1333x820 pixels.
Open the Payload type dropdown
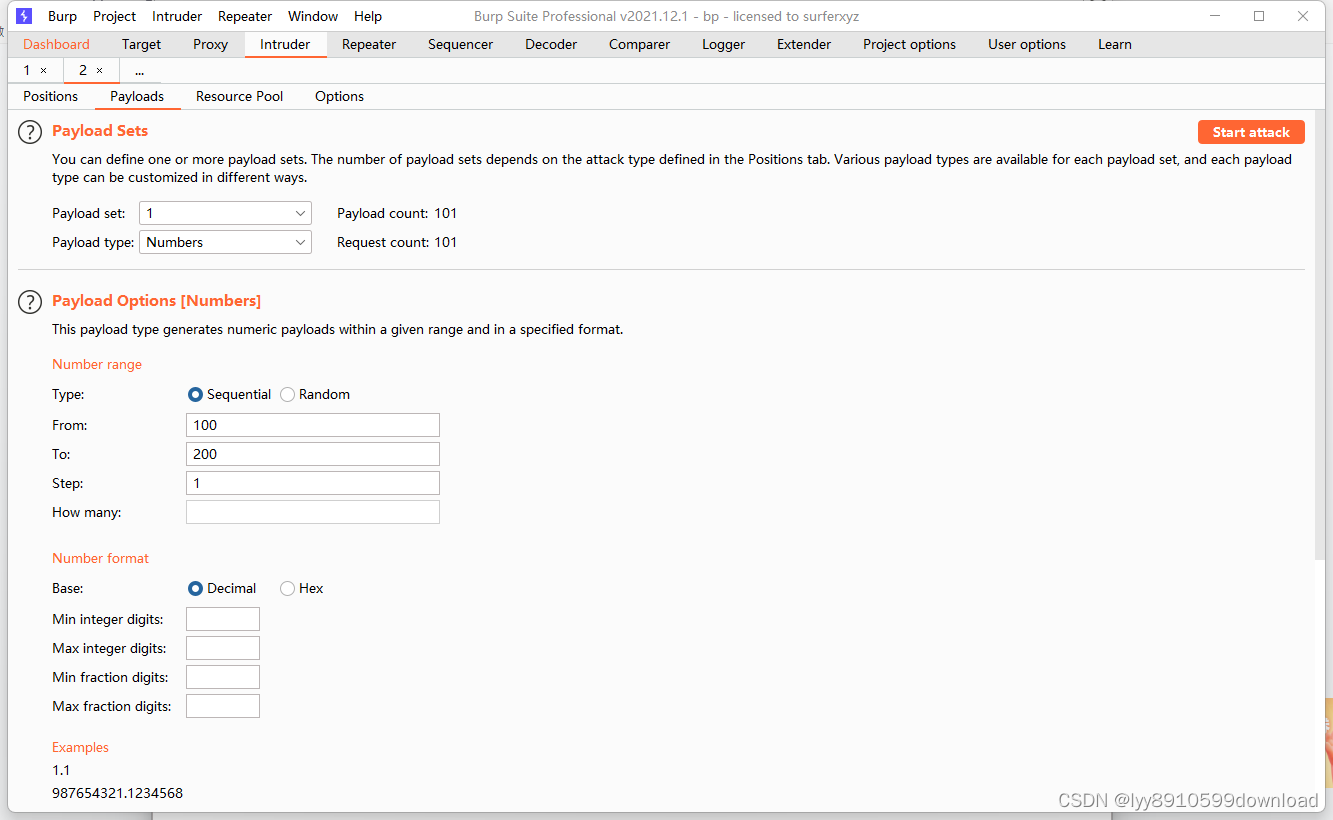tap(225, 242)
